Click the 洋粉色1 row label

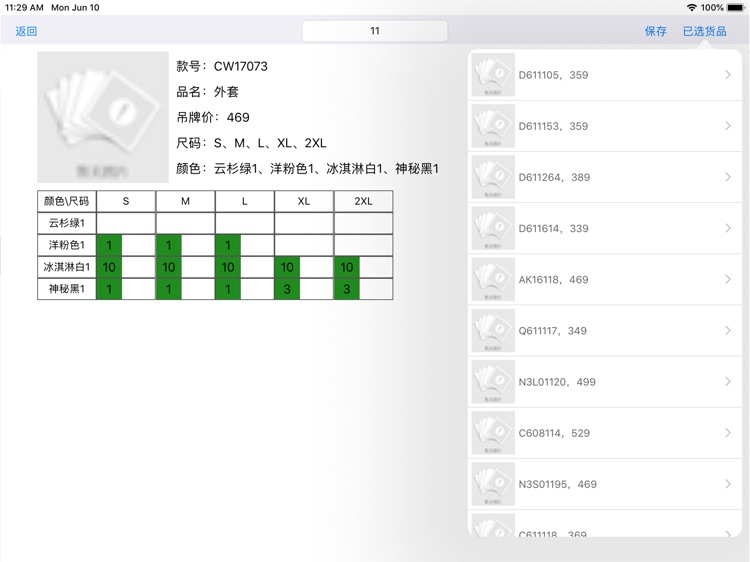click(66, 245)
